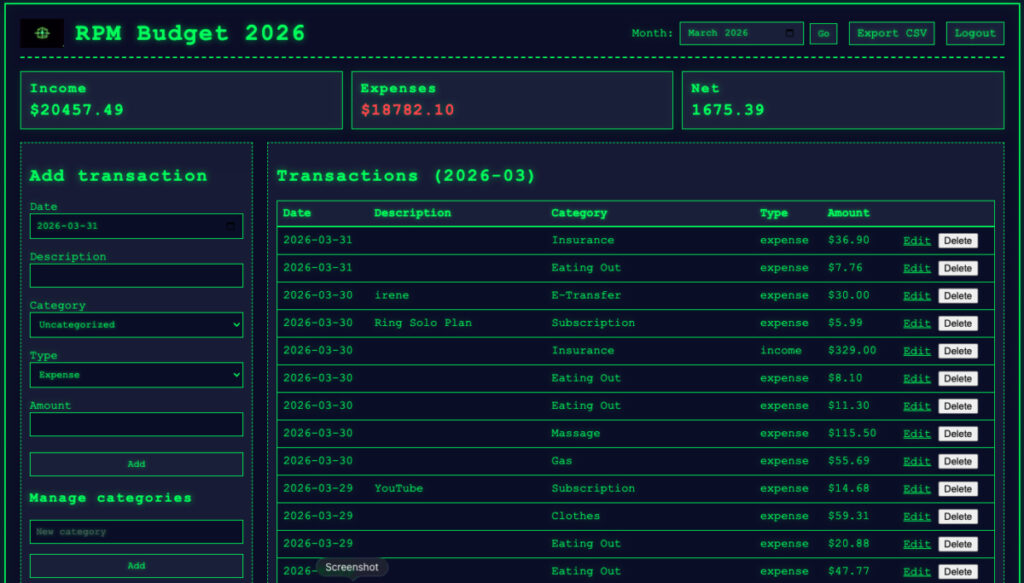Delete the $20.88 Eating Out row
Viewport: 1024px width, 583px height.
(x=958, y=544)
